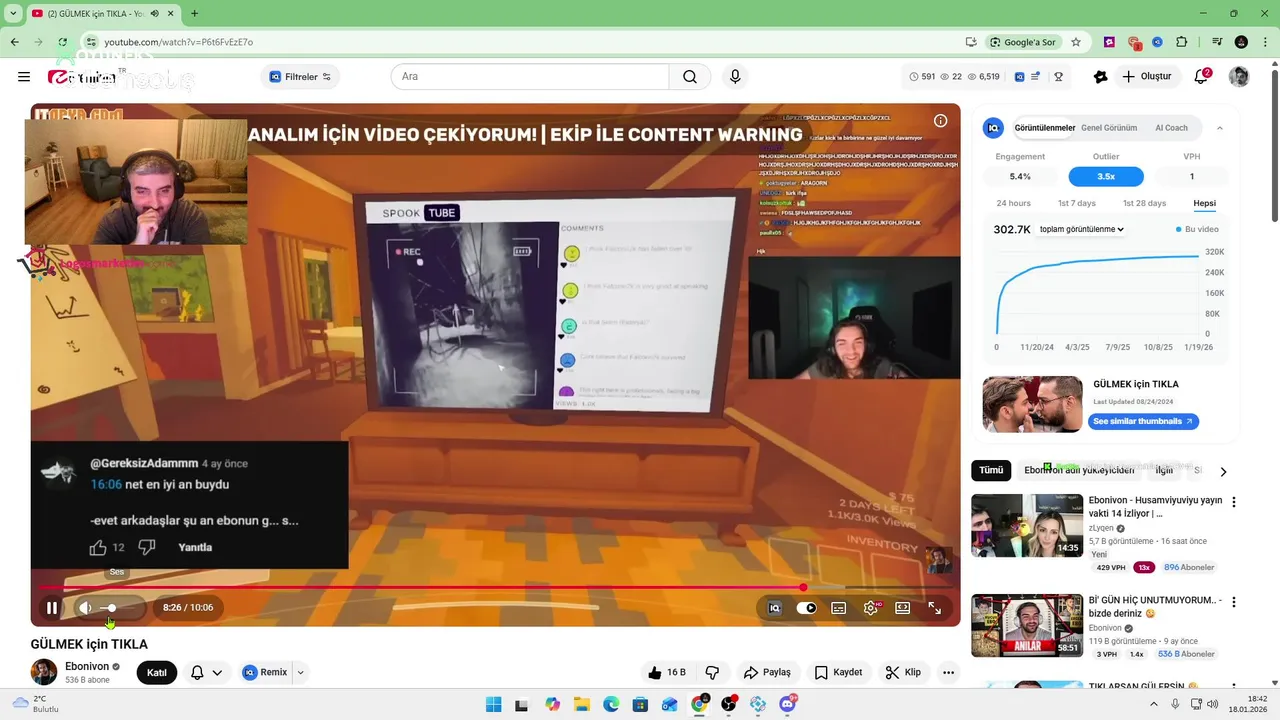
Task: Pause the video playback
Action: [x=52, y=607]
